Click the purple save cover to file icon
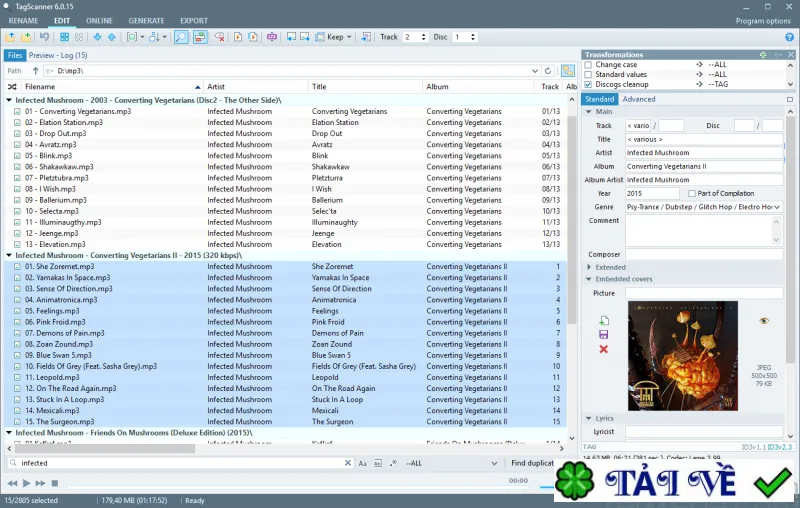The width and height of the screenshot is (800, 508). point(604,335)
